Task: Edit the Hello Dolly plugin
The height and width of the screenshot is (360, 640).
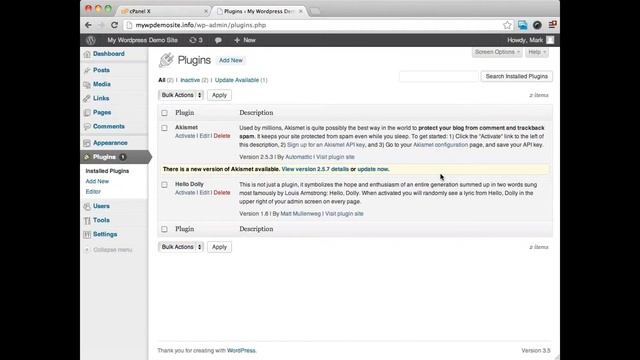Action: pyautogui.click(x=204, y=193)
